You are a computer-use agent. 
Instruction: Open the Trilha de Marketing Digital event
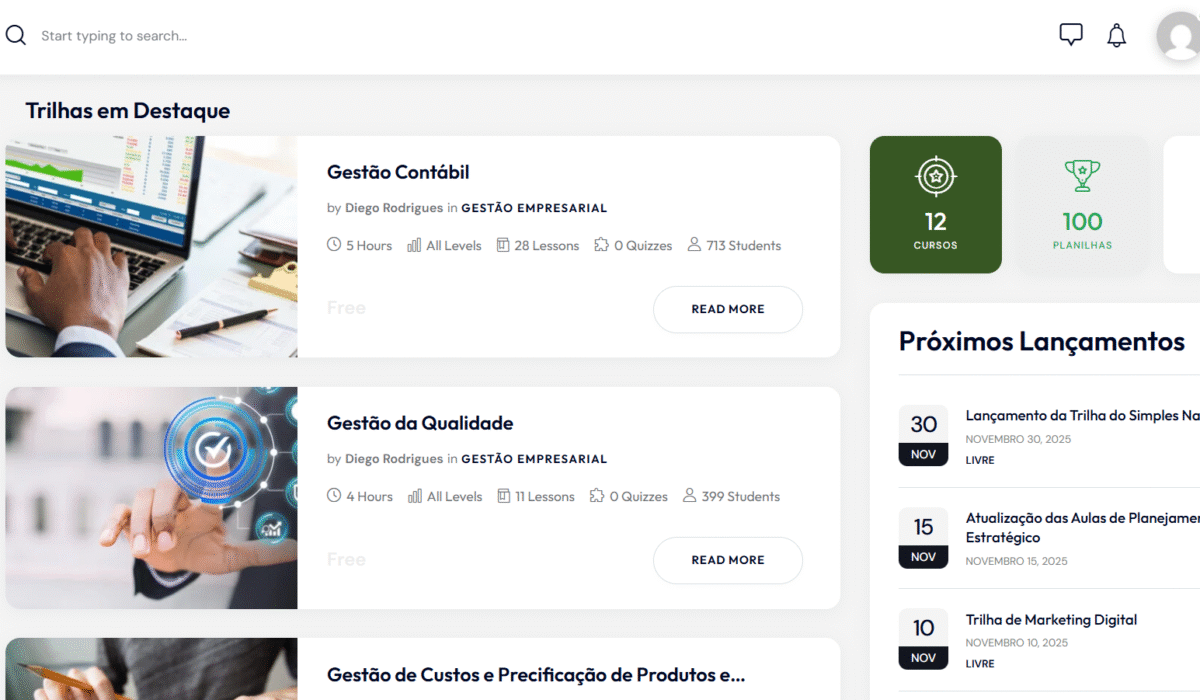1051,620
